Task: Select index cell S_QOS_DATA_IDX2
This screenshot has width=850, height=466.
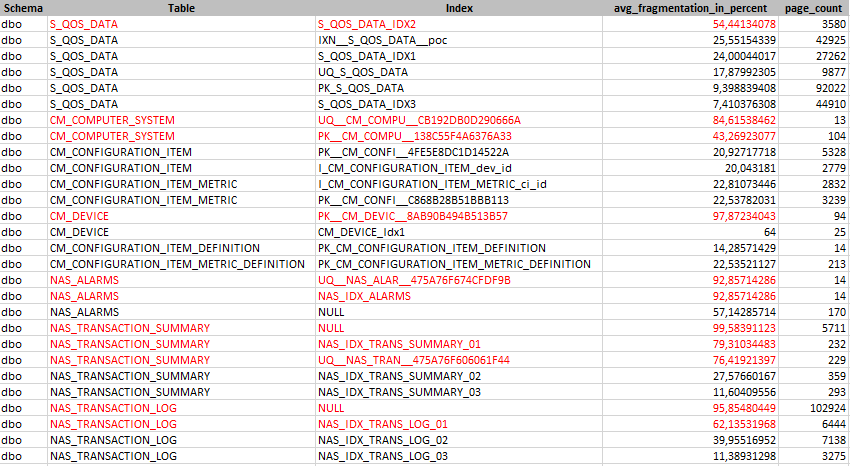Action: coord(459,24)
